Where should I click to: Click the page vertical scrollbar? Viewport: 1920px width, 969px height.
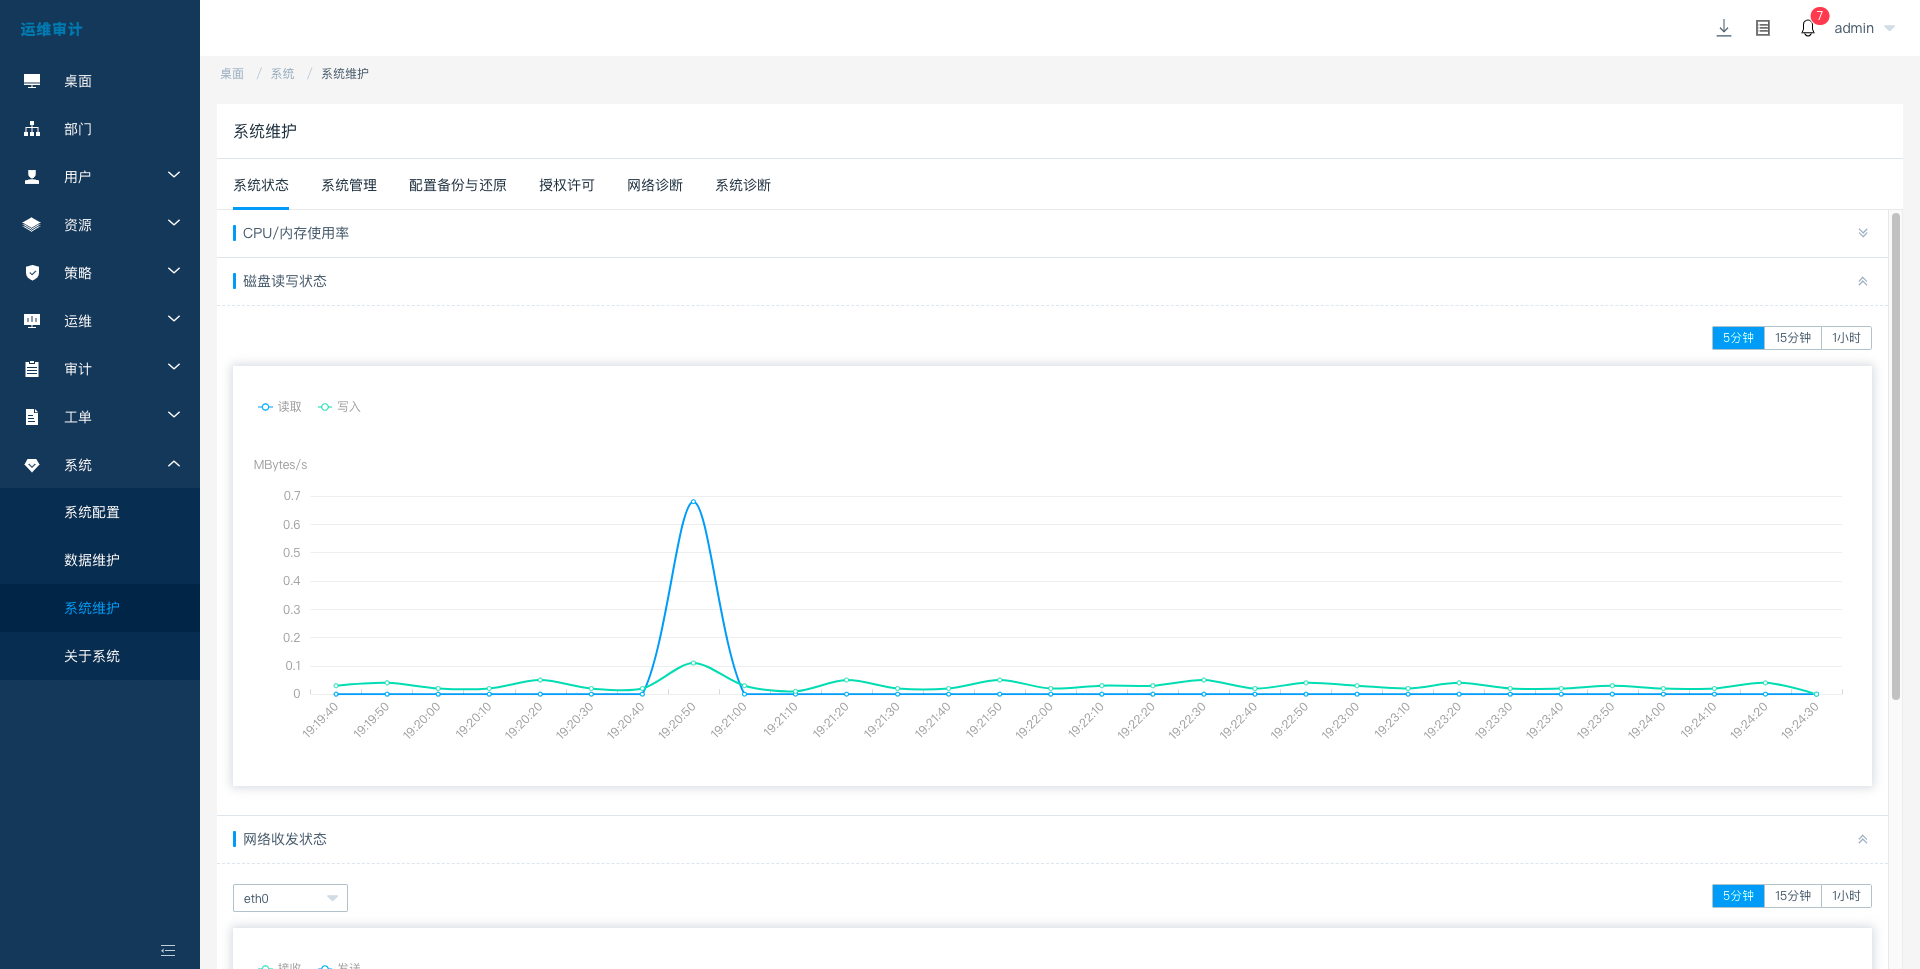point(1895,456)
